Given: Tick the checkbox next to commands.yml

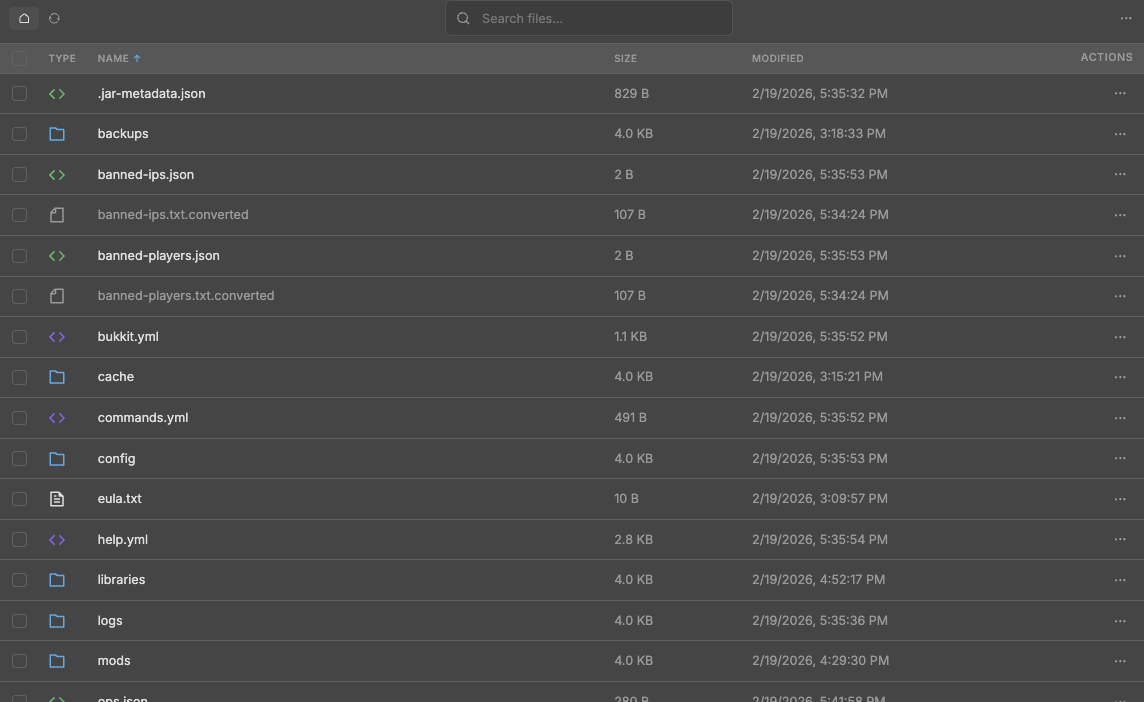Looking at the screenshot, I should point(19,417).
